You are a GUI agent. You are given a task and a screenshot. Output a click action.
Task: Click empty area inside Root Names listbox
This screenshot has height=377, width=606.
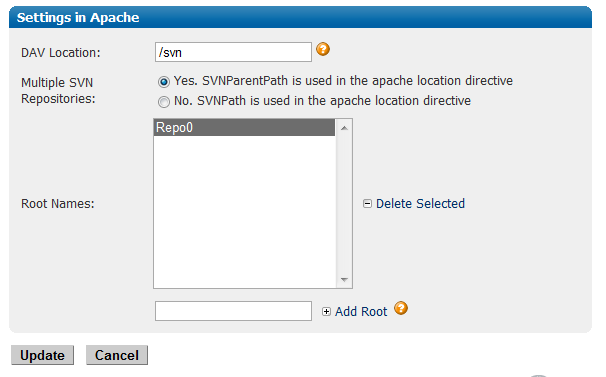tap(245, 211)
